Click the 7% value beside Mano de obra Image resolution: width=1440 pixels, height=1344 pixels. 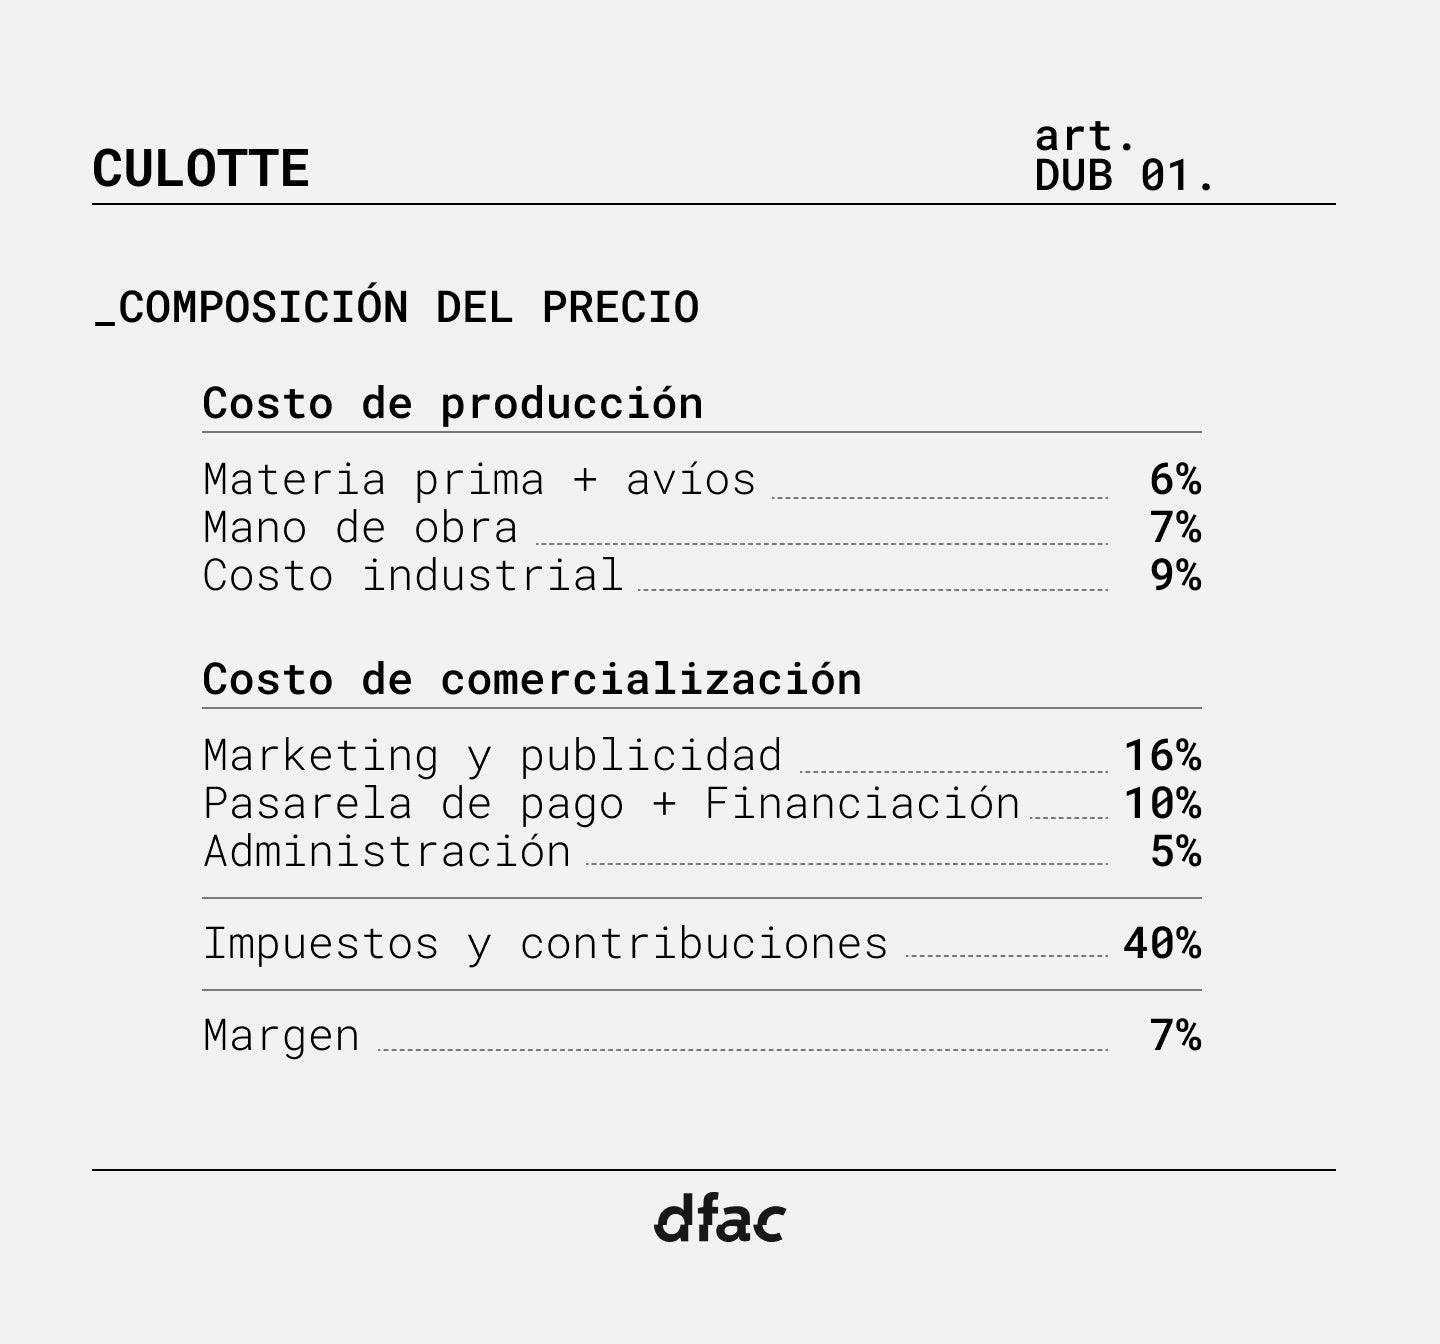1175,528
